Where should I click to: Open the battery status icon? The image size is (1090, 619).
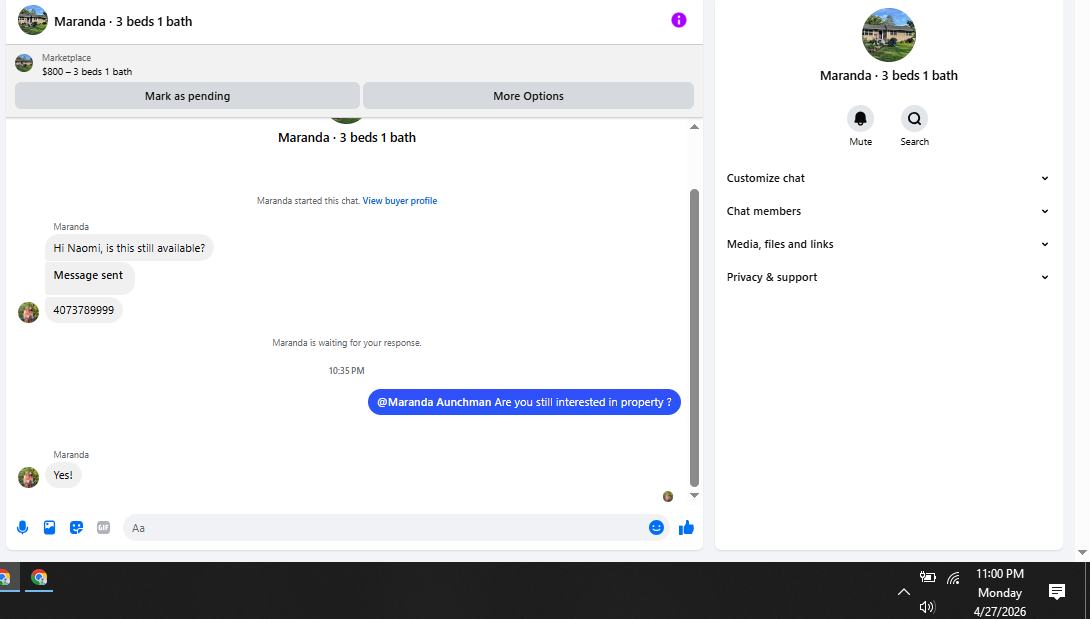(927, 577)
